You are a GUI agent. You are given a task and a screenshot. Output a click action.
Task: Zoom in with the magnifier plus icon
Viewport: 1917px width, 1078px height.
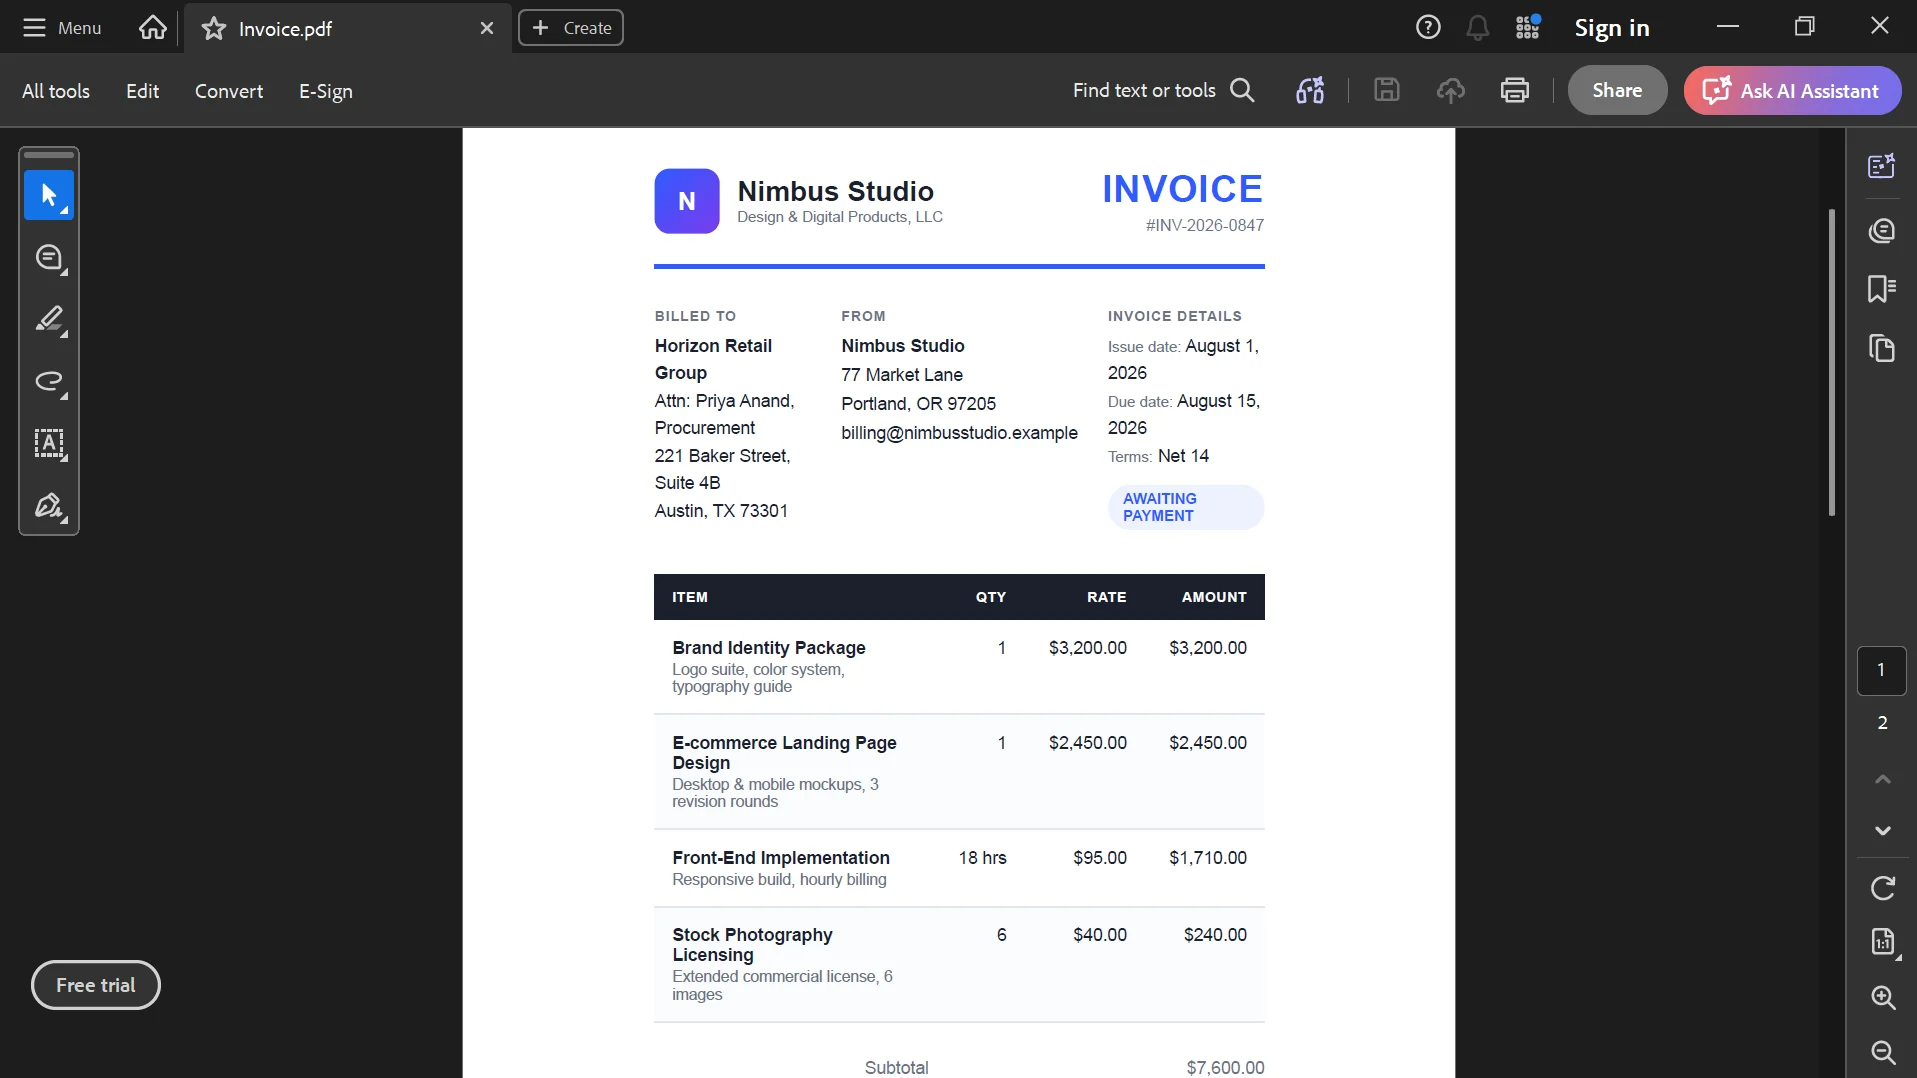point(1883,997)
